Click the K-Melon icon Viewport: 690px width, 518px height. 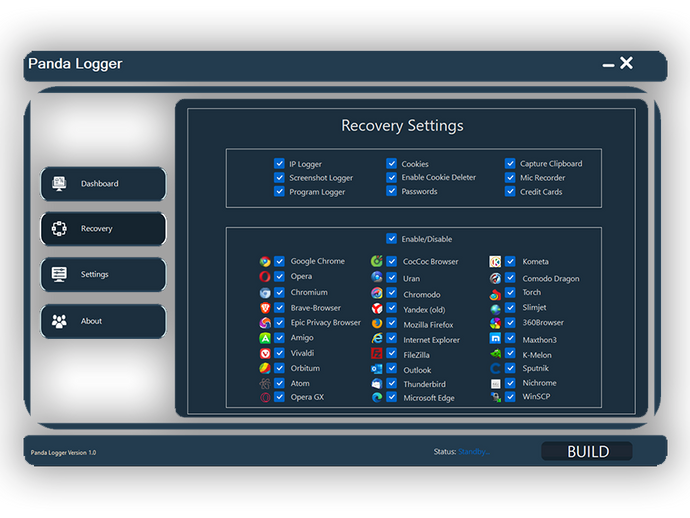[x=495, y=353]
